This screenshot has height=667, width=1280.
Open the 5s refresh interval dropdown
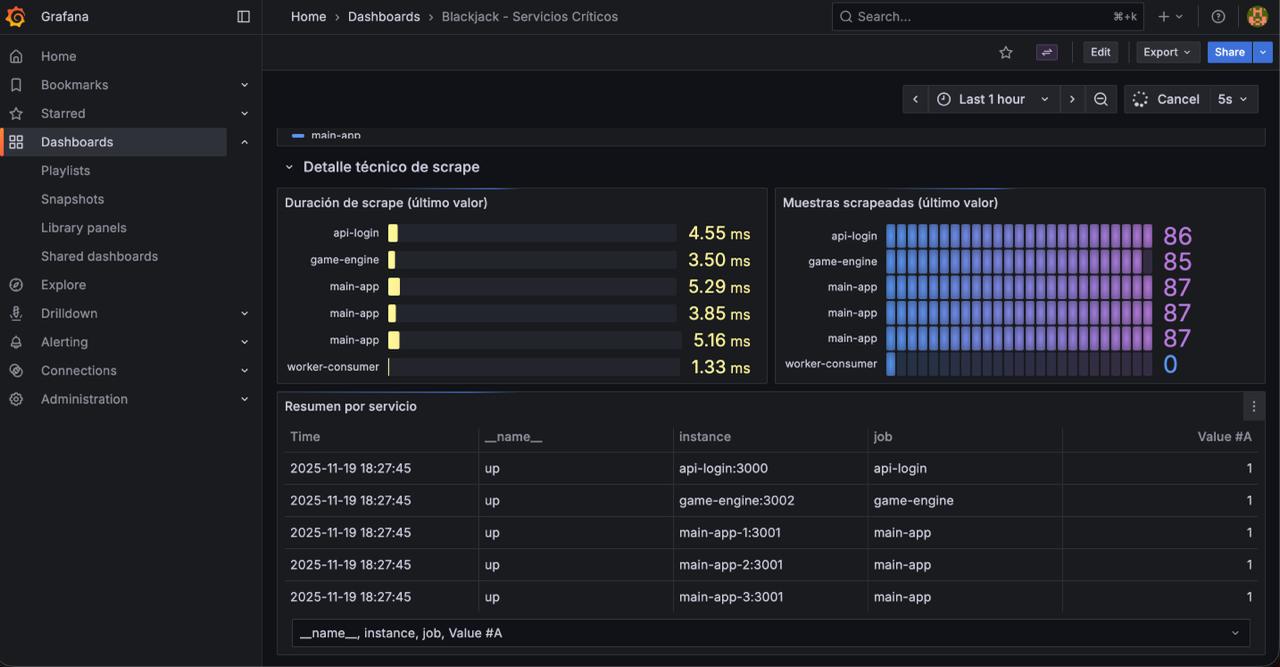click(x=1233, y=99)
